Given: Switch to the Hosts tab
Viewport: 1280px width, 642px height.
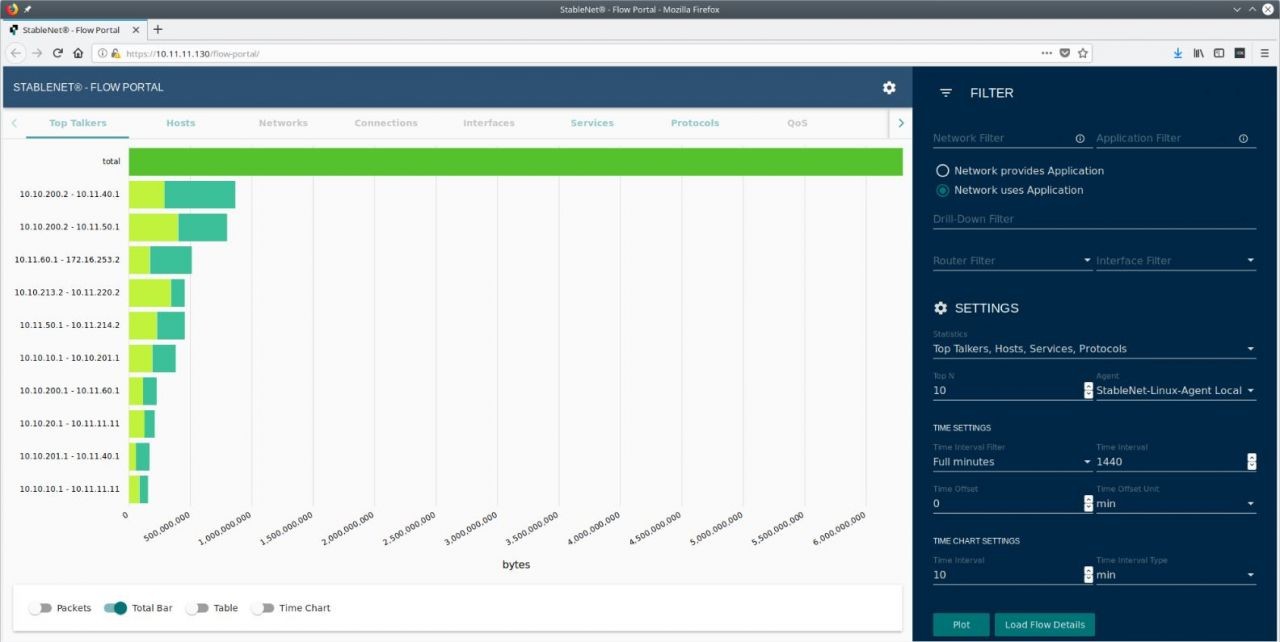Looking at the screenshot, I should [181, 123].
